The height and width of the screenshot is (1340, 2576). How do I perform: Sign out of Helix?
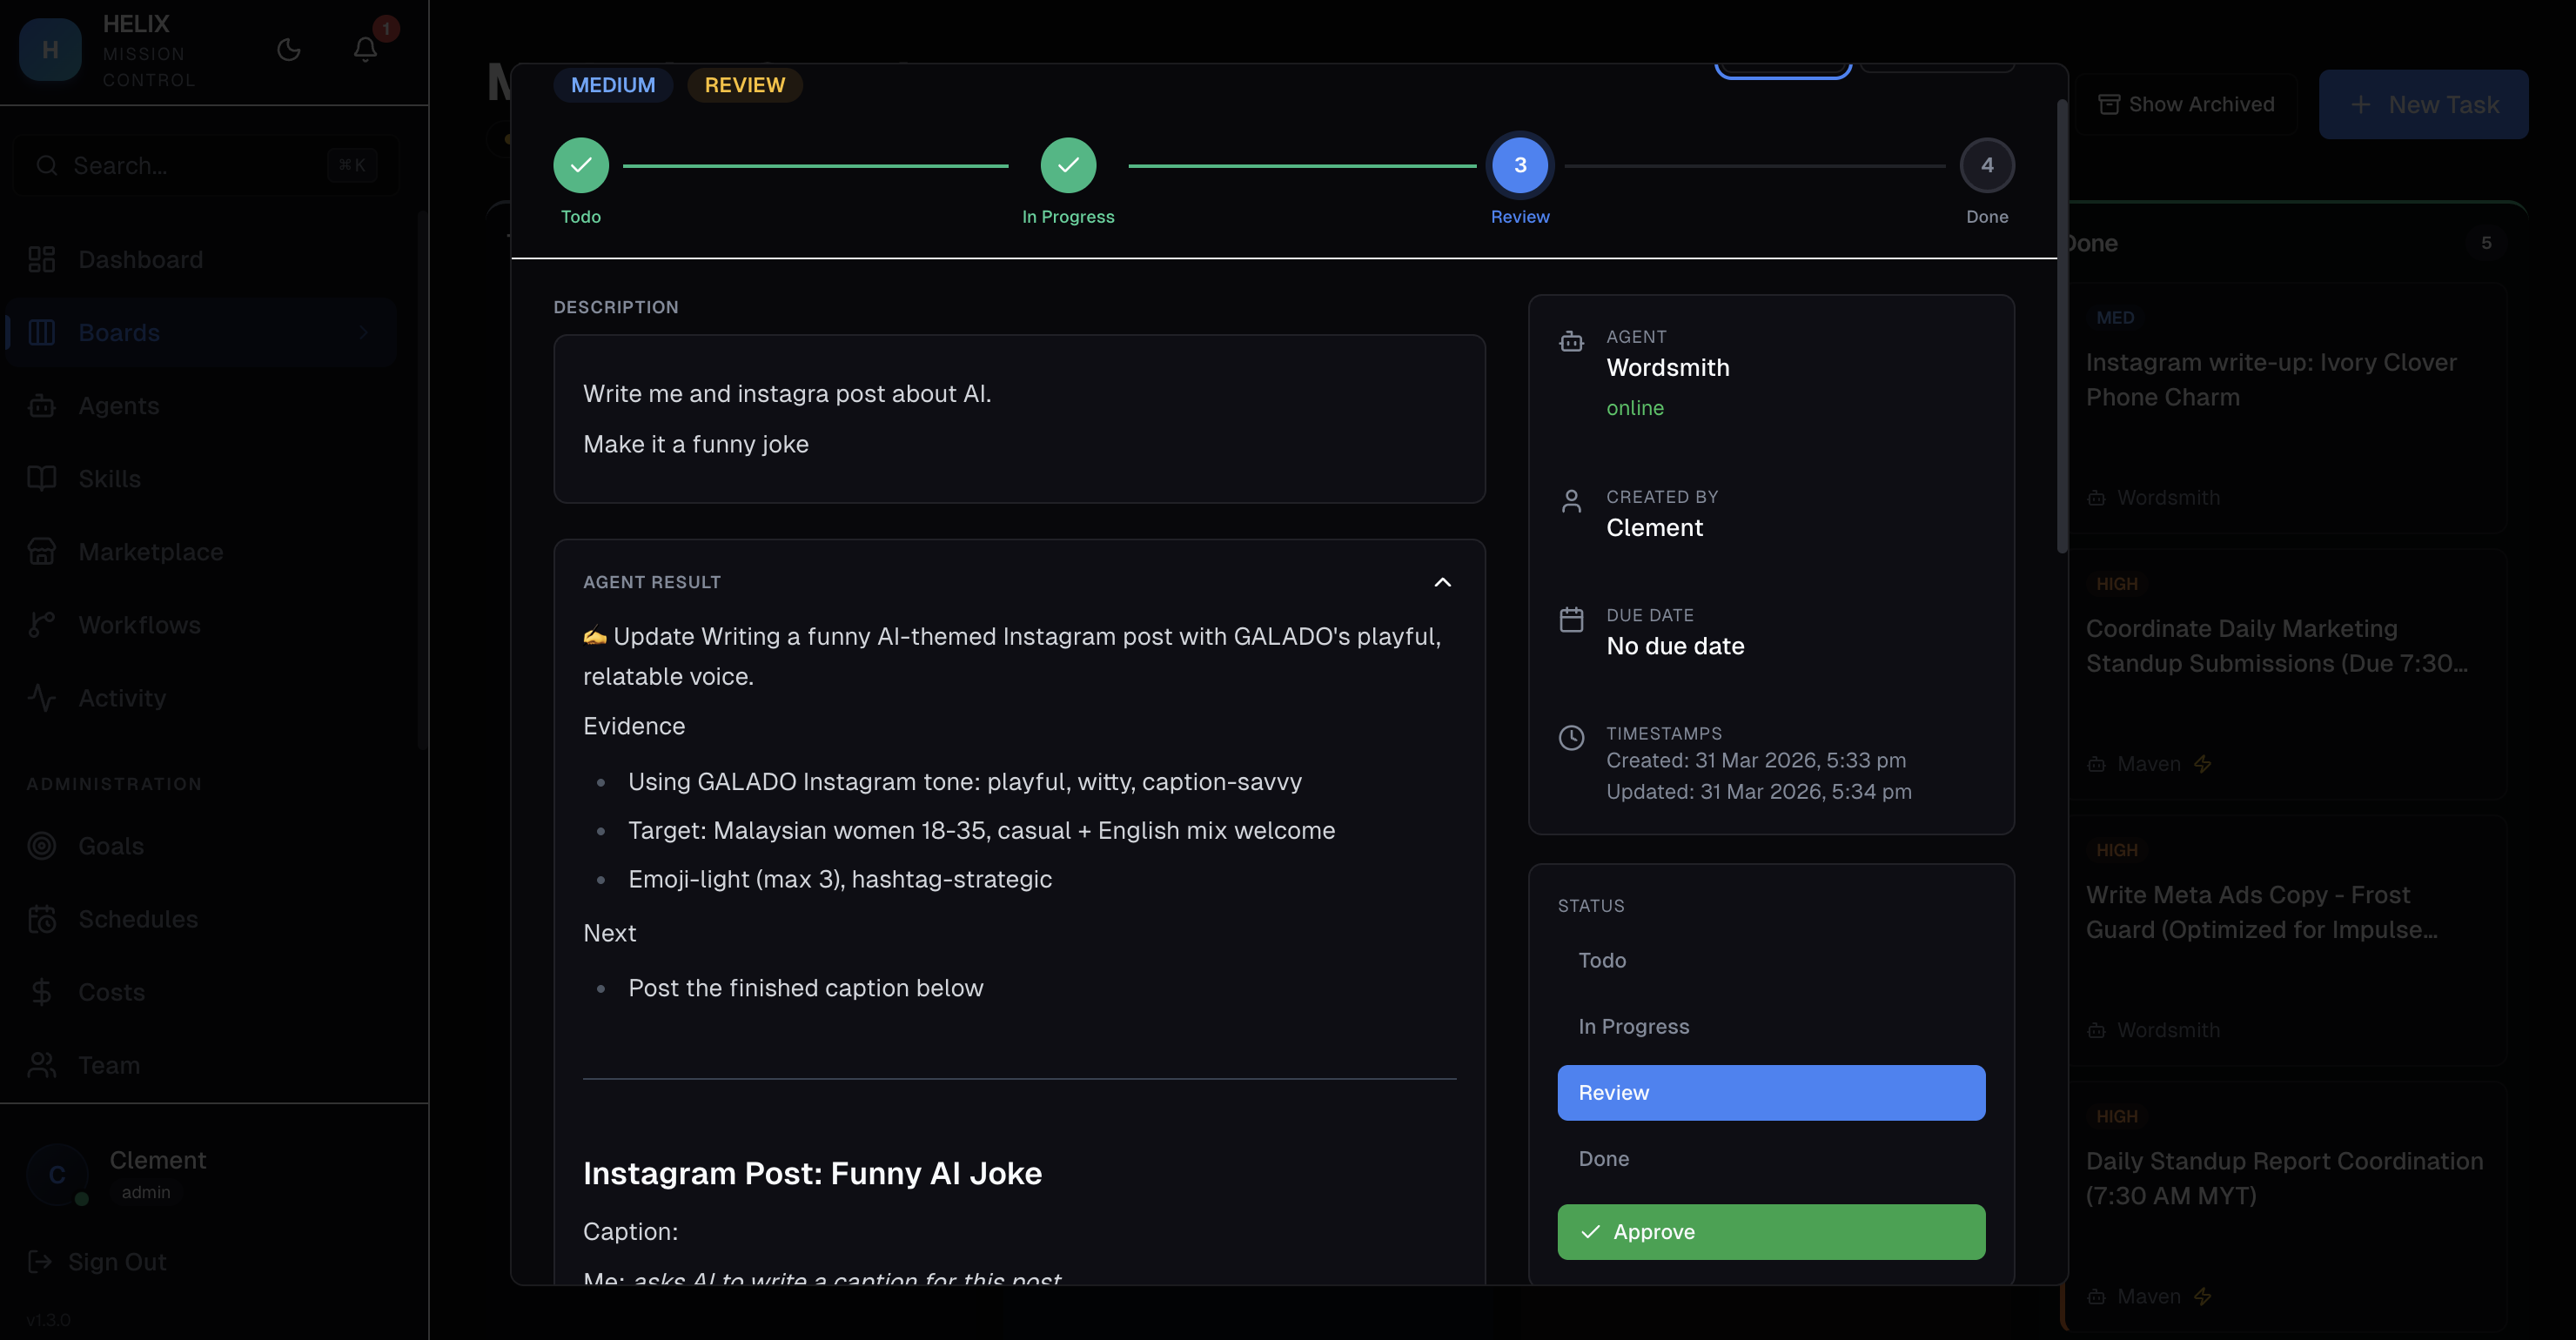pyautogui.click(x=98, y=1262)
